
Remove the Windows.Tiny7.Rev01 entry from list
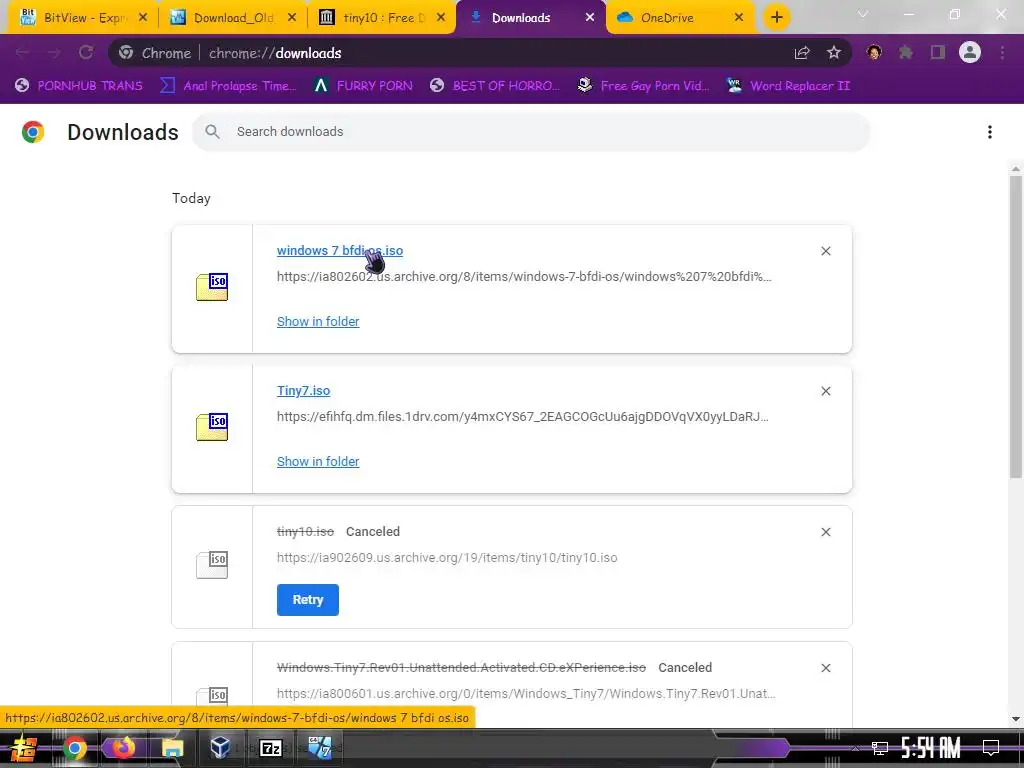pyautogui.click(x=825, y=667)
